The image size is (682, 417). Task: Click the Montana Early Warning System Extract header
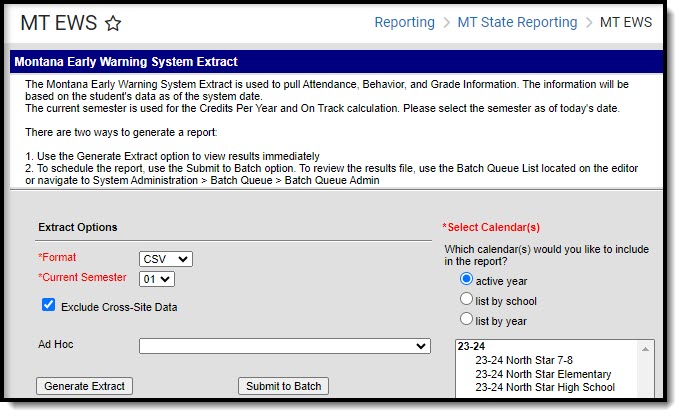click(126, 62)
